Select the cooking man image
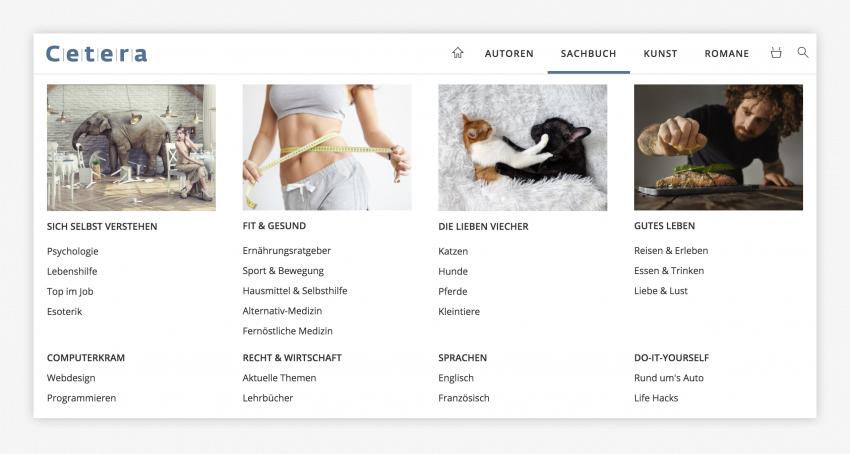This screenshot has height=454, width=850. (x=718, y=148)
